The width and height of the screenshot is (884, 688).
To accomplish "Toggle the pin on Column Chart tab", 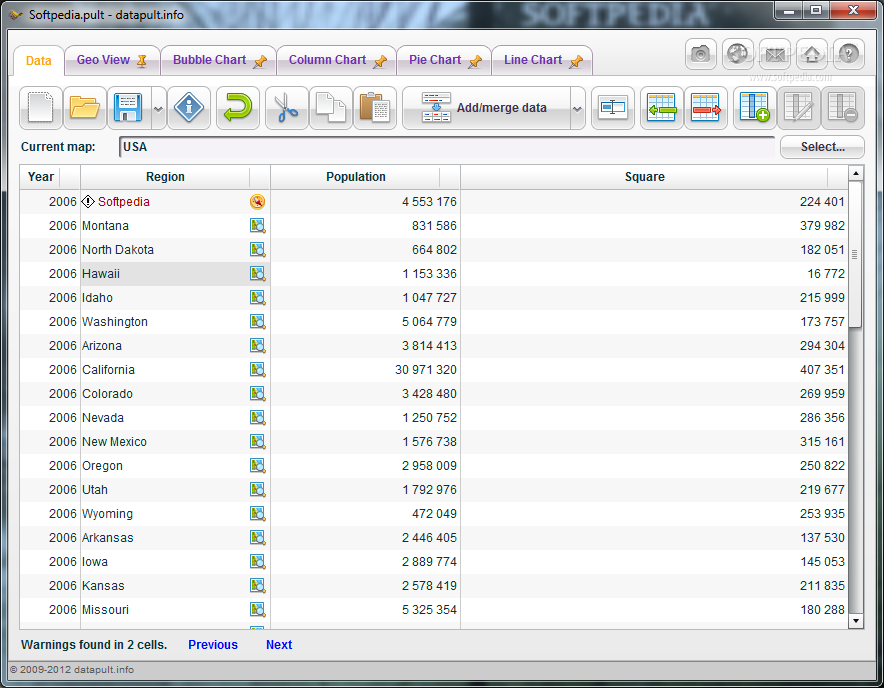I will [x=381, y=61].
